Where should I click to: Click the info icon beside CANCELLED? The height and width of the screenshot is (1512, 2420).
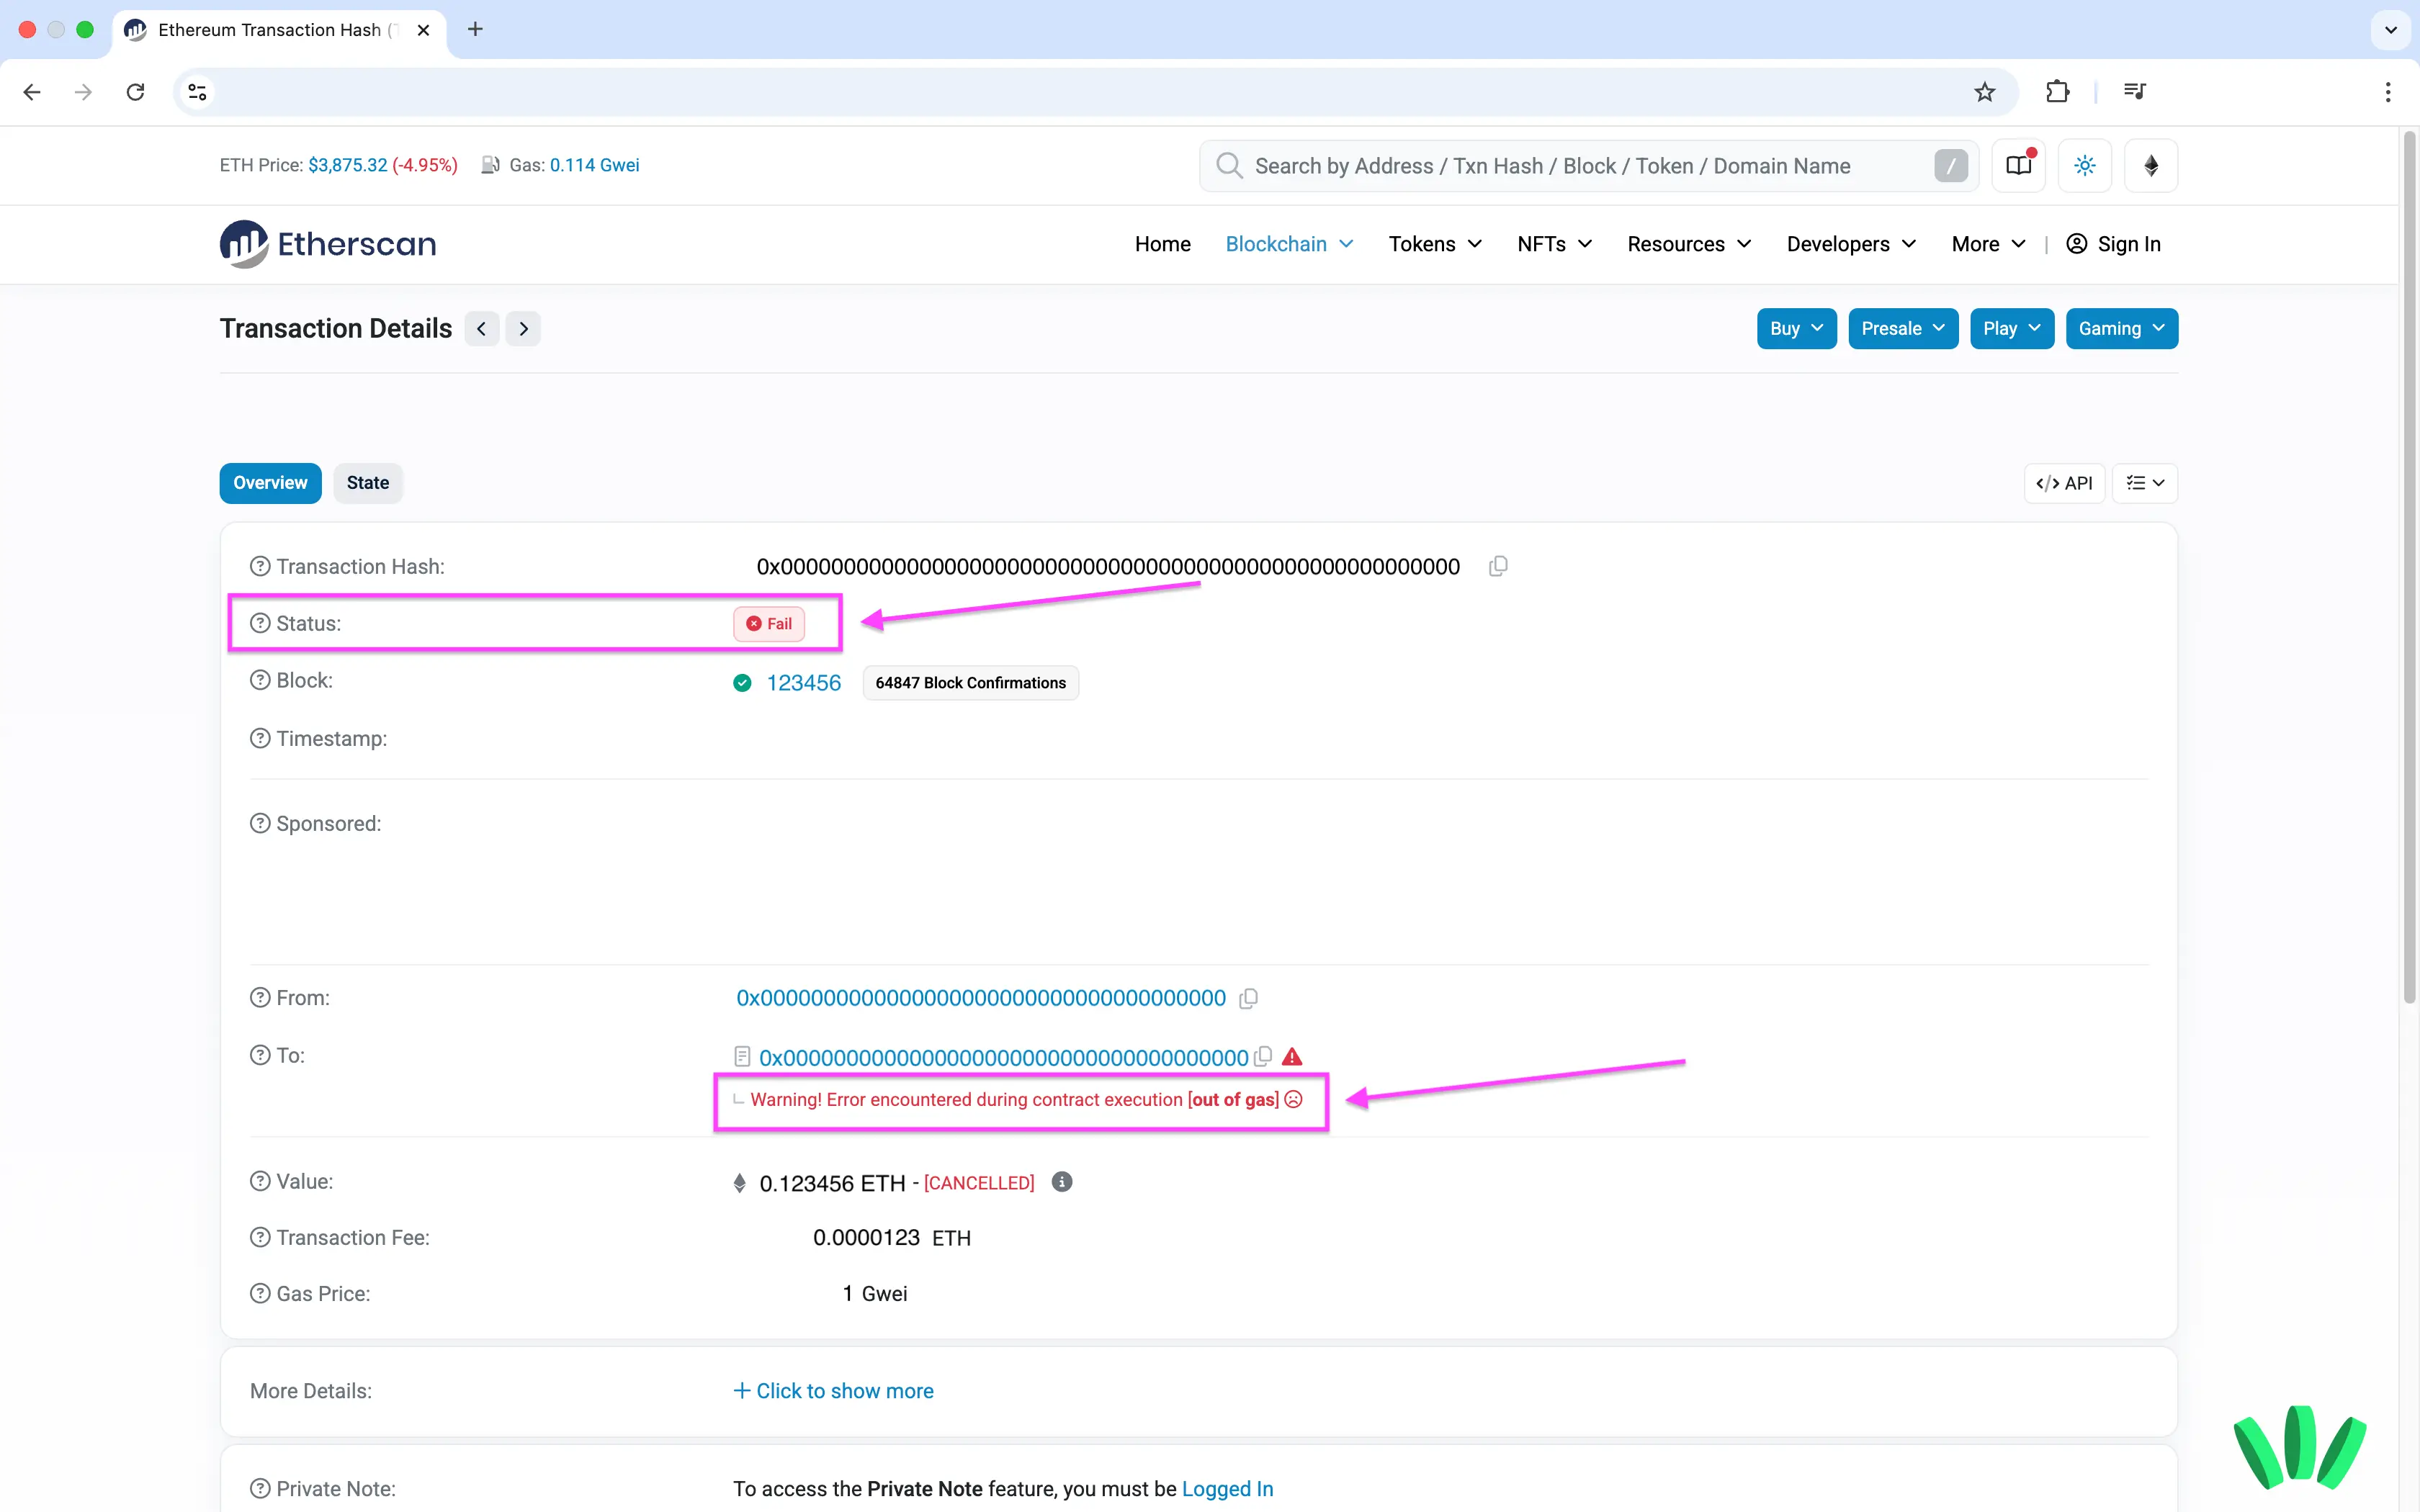tap(1062, 1182)
